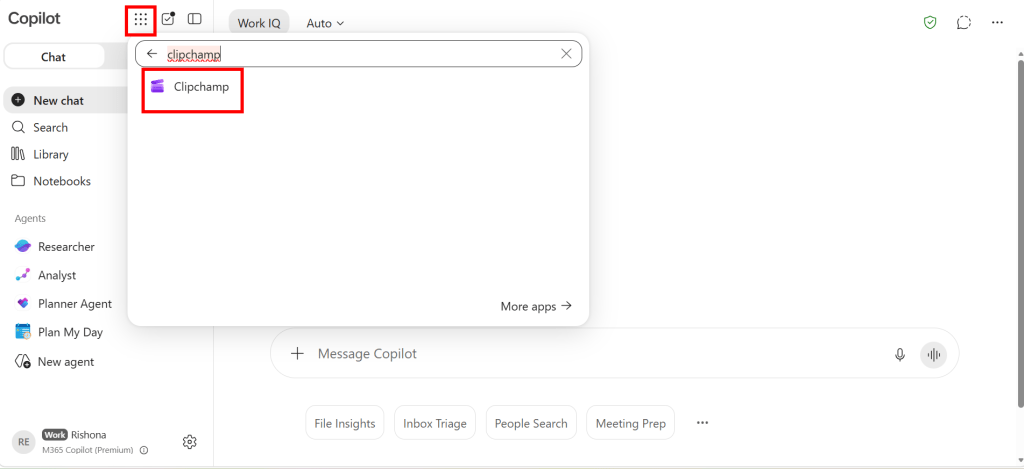Choose the Inbox Triage prompt chip
The width and height of the screenshot is (1024, 469).
(435, 423)
